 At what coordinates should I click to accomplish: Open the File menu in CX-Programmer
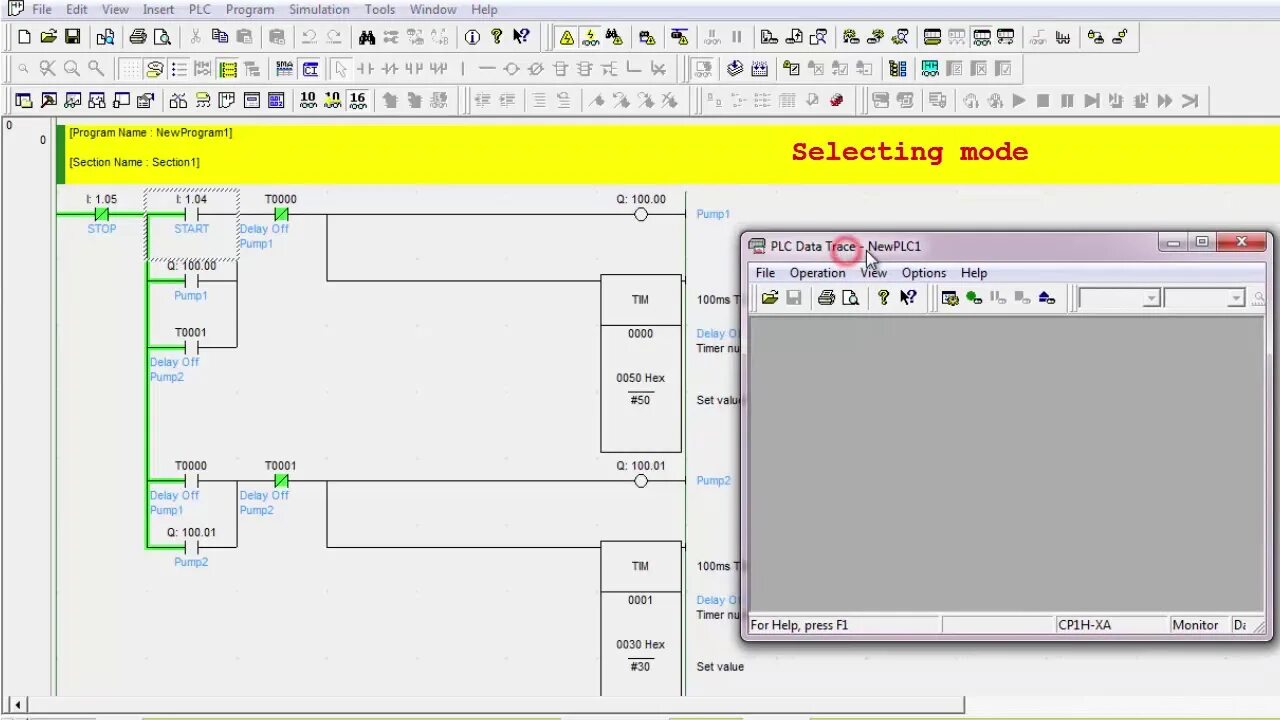click(42, 9)
